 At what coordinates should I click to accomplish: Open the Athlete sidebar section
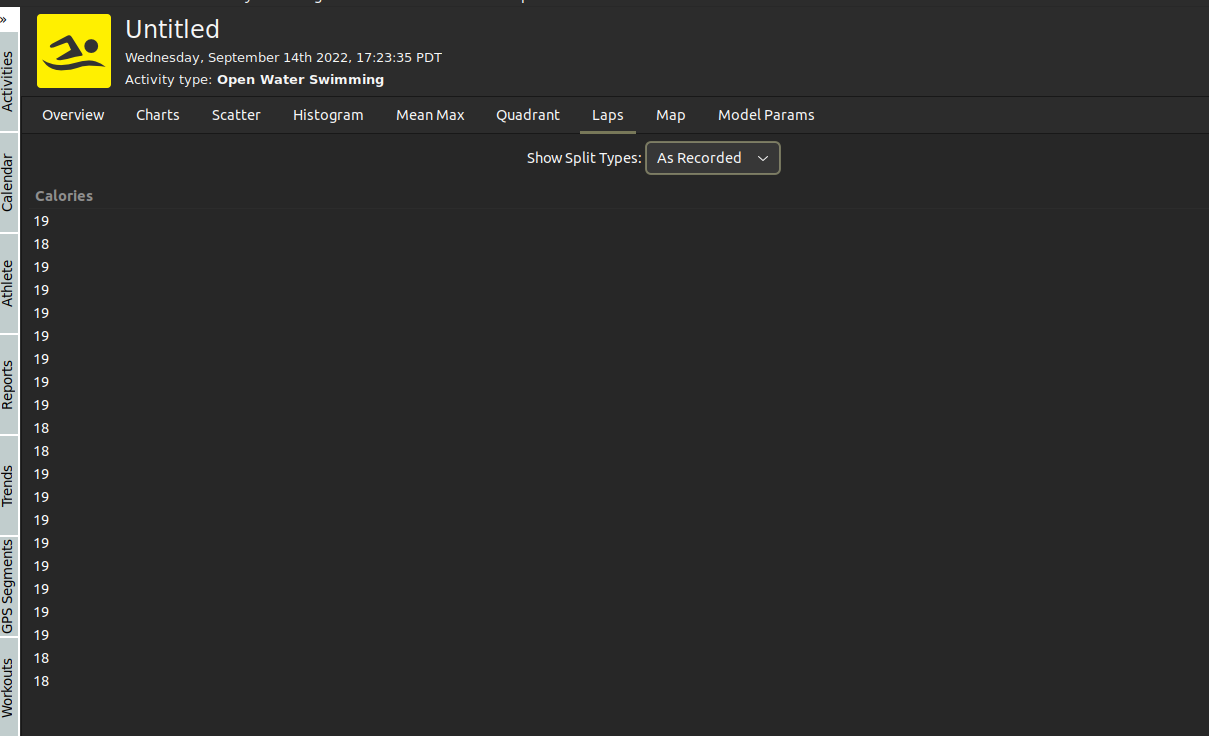click(x=8, y=283)
